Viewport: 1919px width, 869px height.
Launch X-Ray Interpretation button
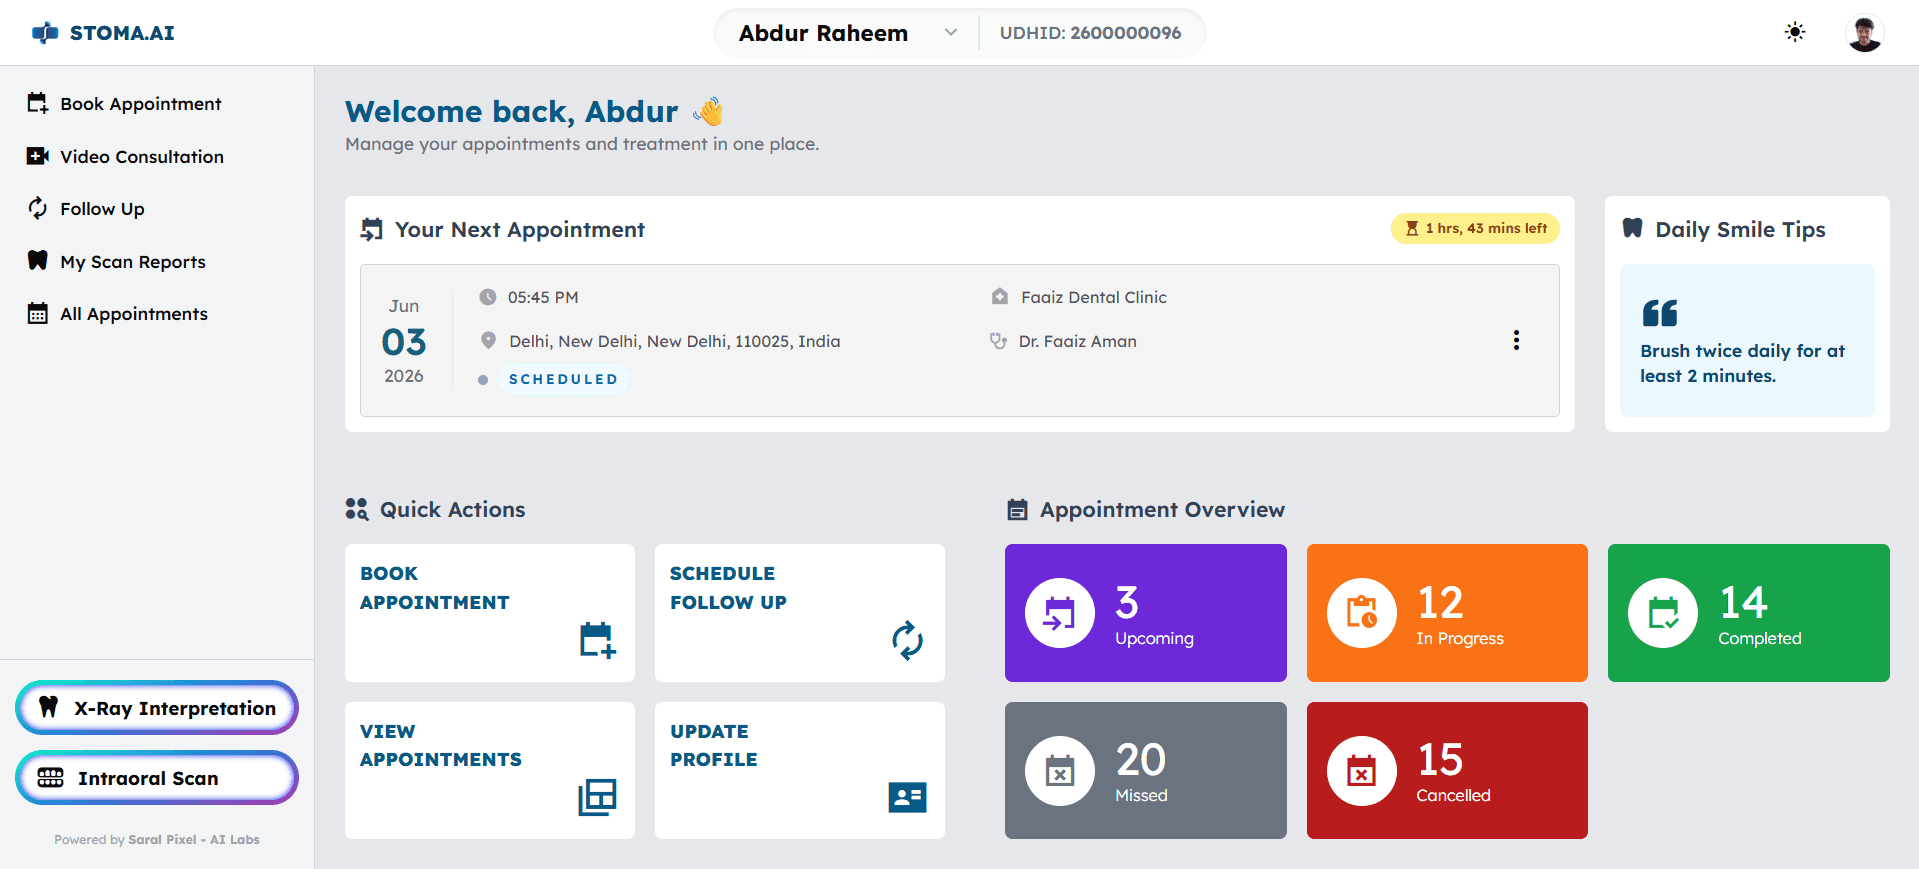pyautogui.click(x=157, y=708)
